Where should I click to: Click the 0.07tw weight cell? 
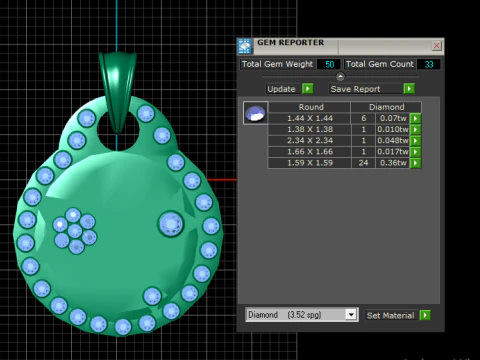(393, 118)
